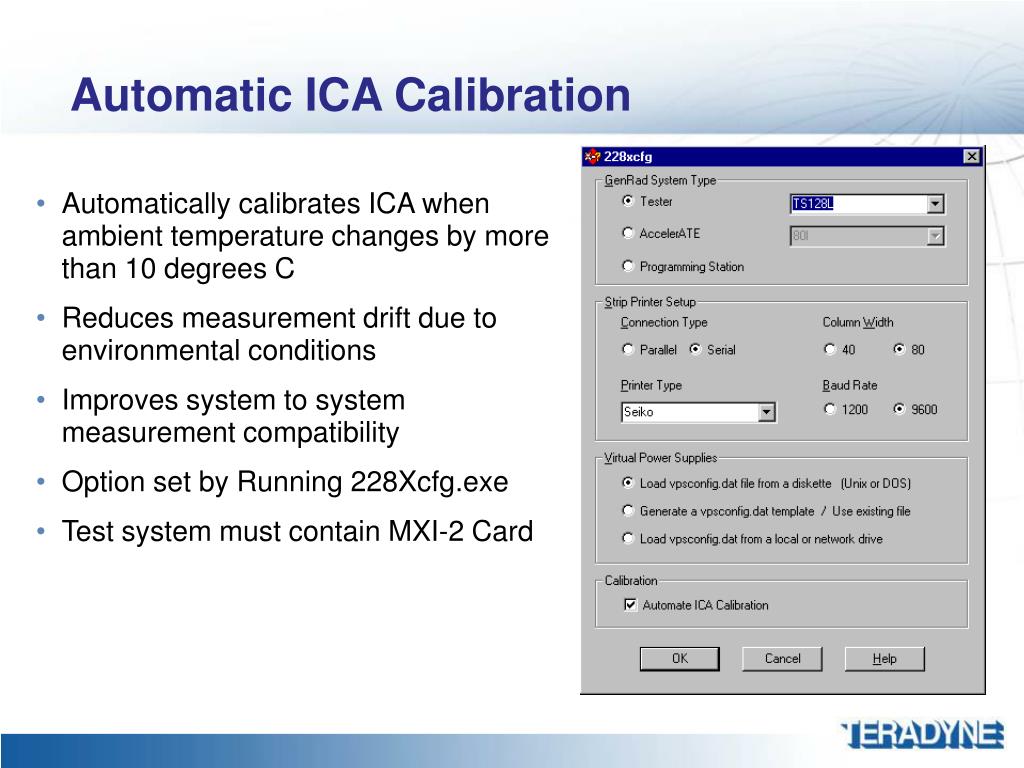
Task: Expand the Seiko printer type dropdown arrow
Action: tap(767, 412)
